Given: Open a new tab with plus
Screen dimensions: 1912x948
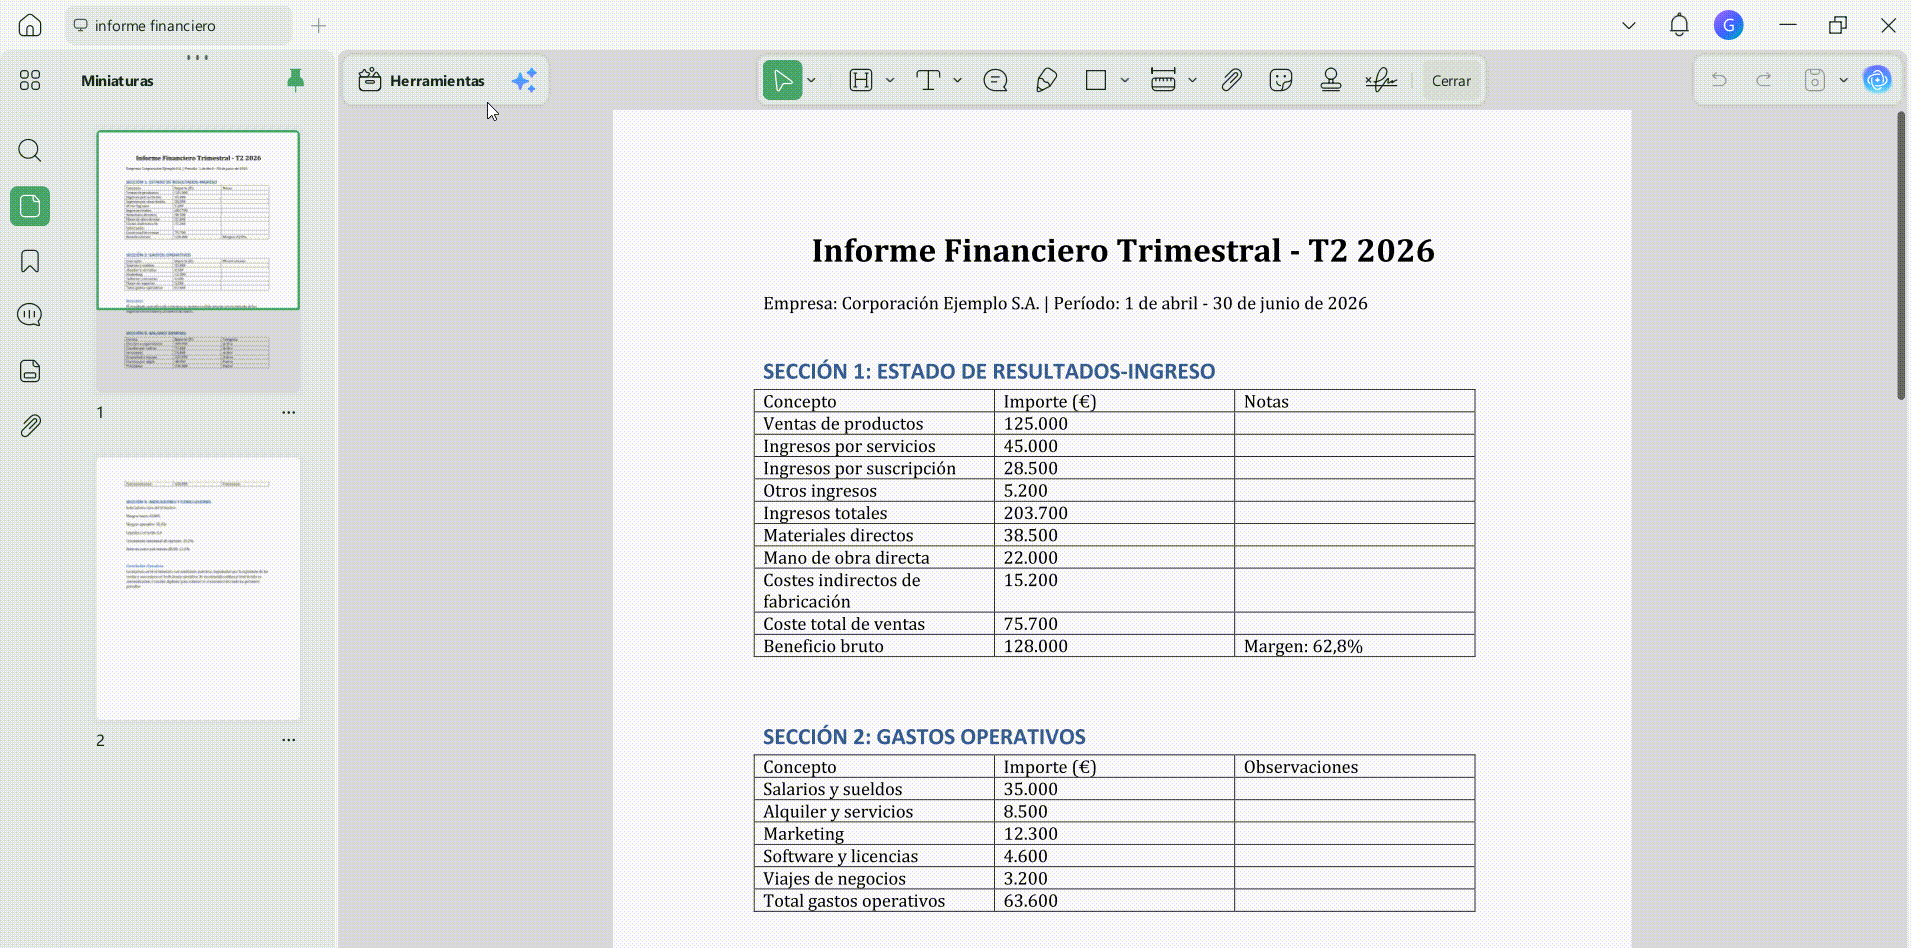Looking at the screenshot, I should pyautogui.click(x=318, y=26).
